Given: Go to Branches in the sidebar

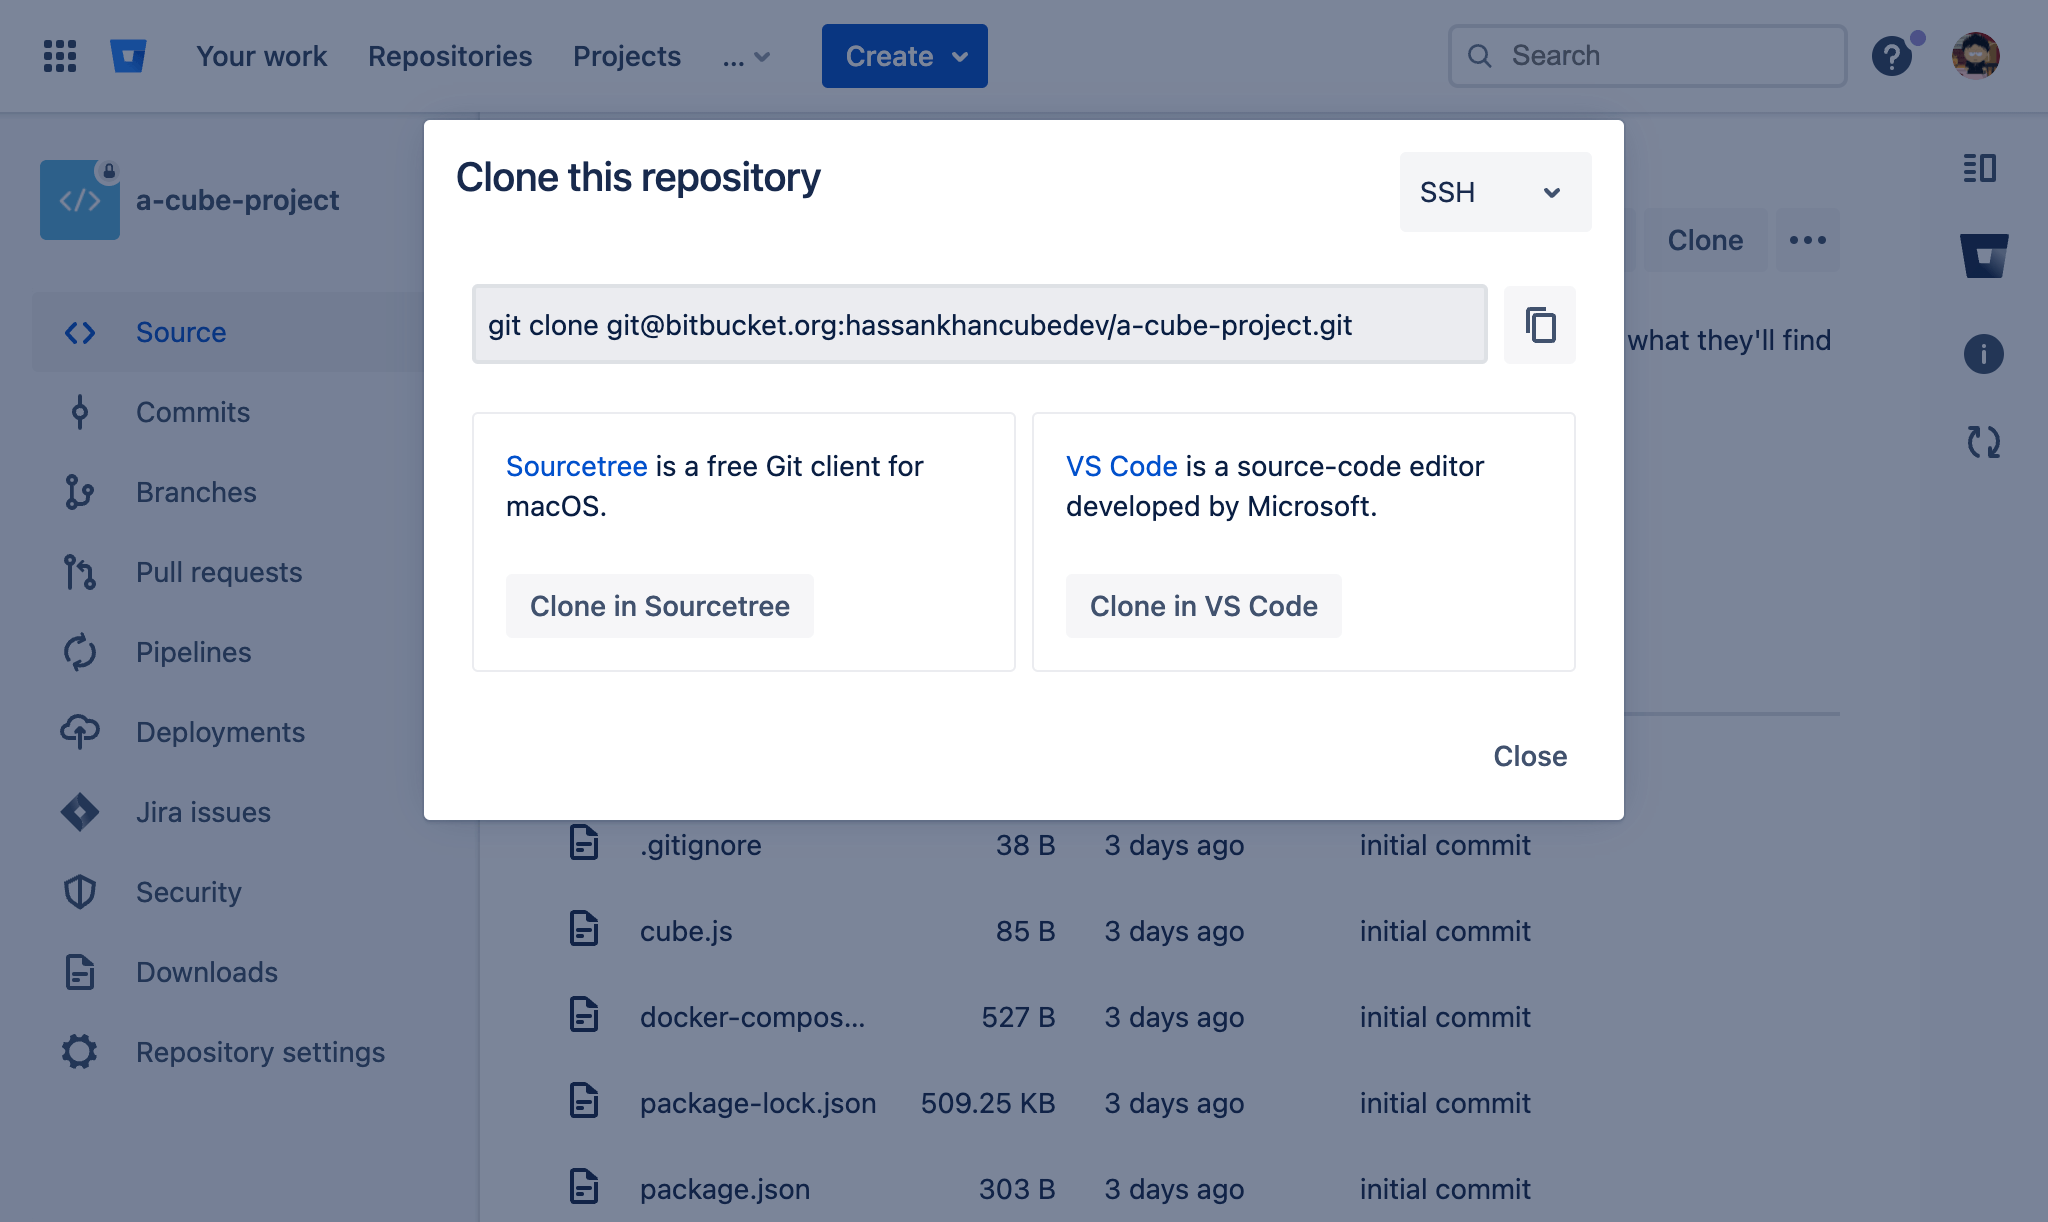Looking at the screenshot, I should (196, 492).
